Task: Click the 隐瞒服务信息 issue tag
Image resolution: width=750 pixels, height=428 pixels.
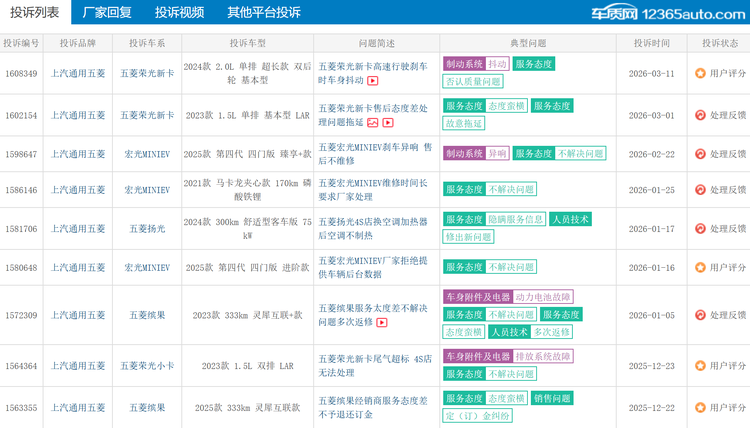Action: click(516, 220)
